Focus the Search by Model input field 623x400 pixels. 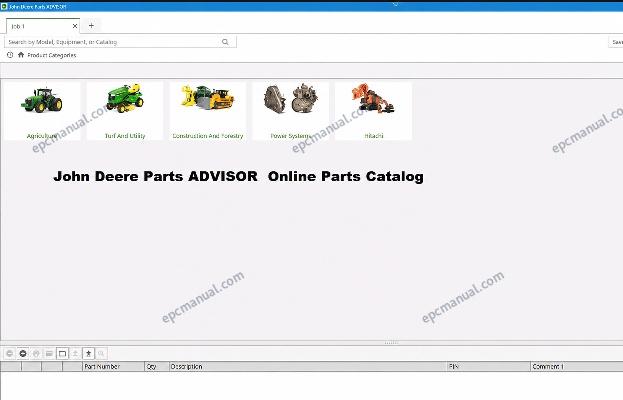pos(113,42)
